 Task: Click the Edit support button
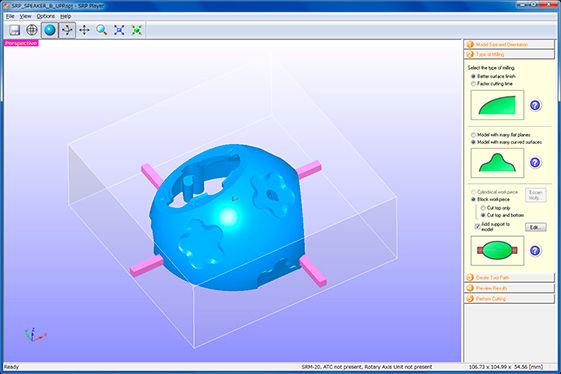(x=536, y=227)
